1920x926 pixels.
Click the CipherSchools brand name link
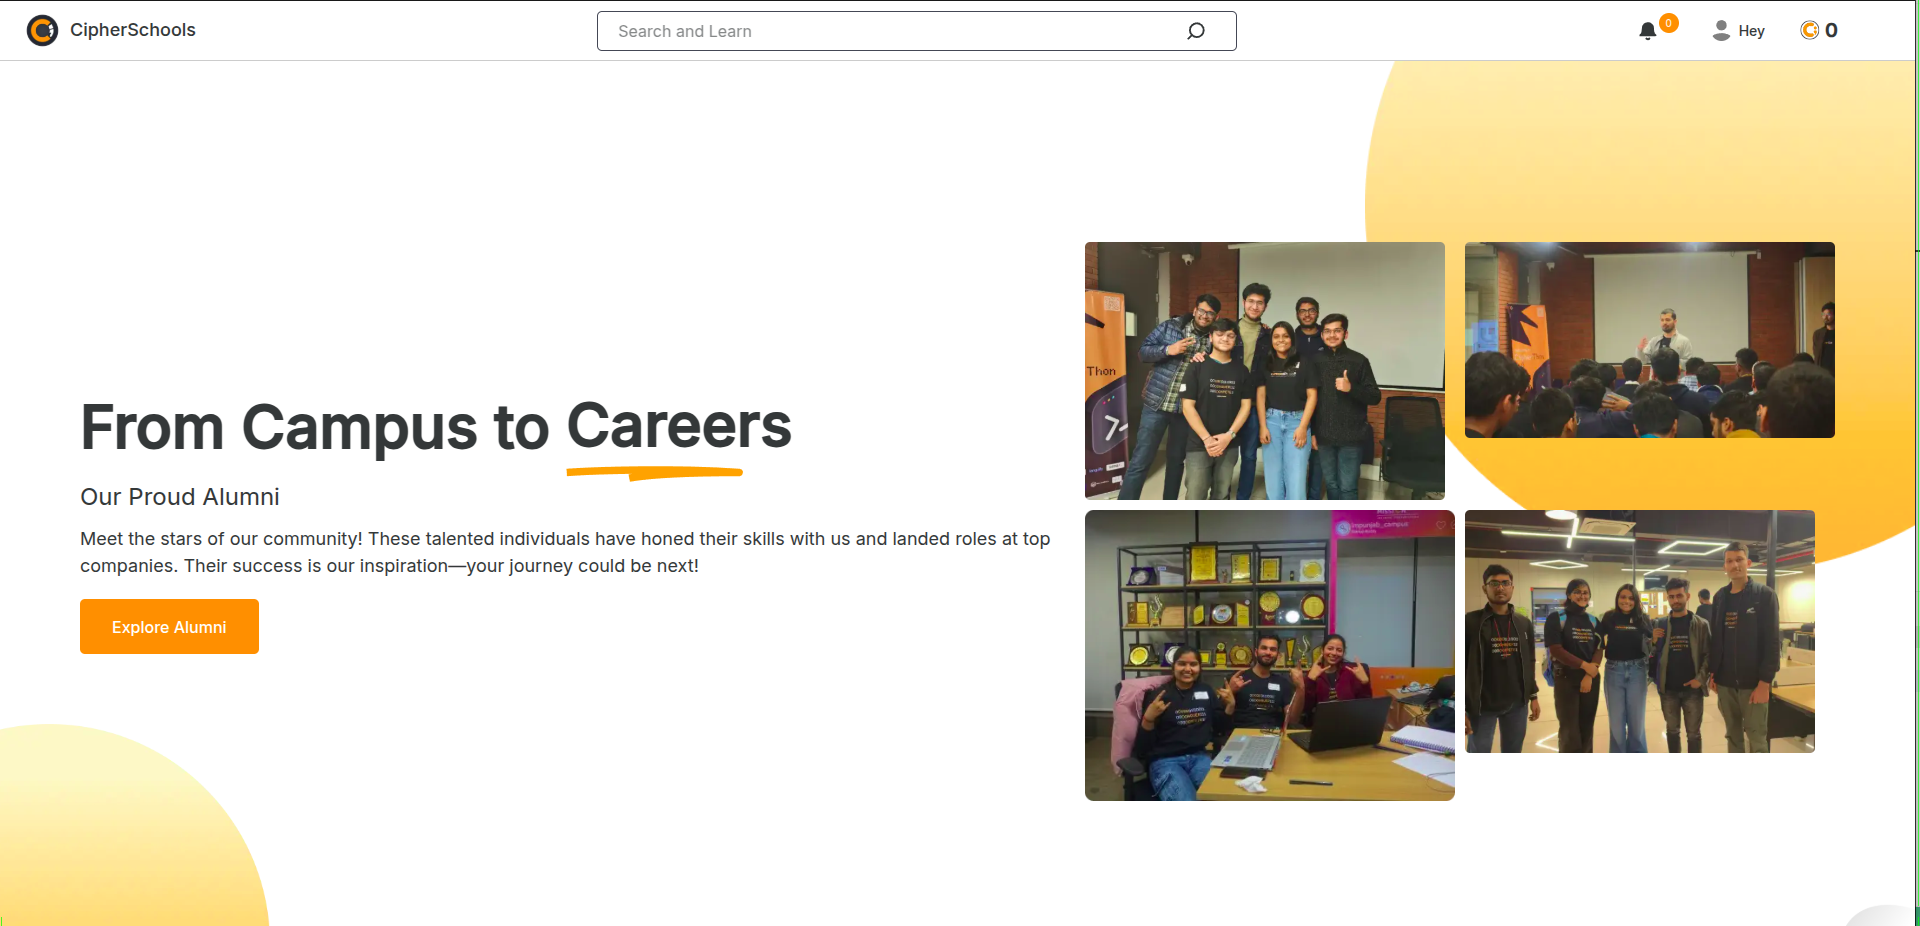133,30
